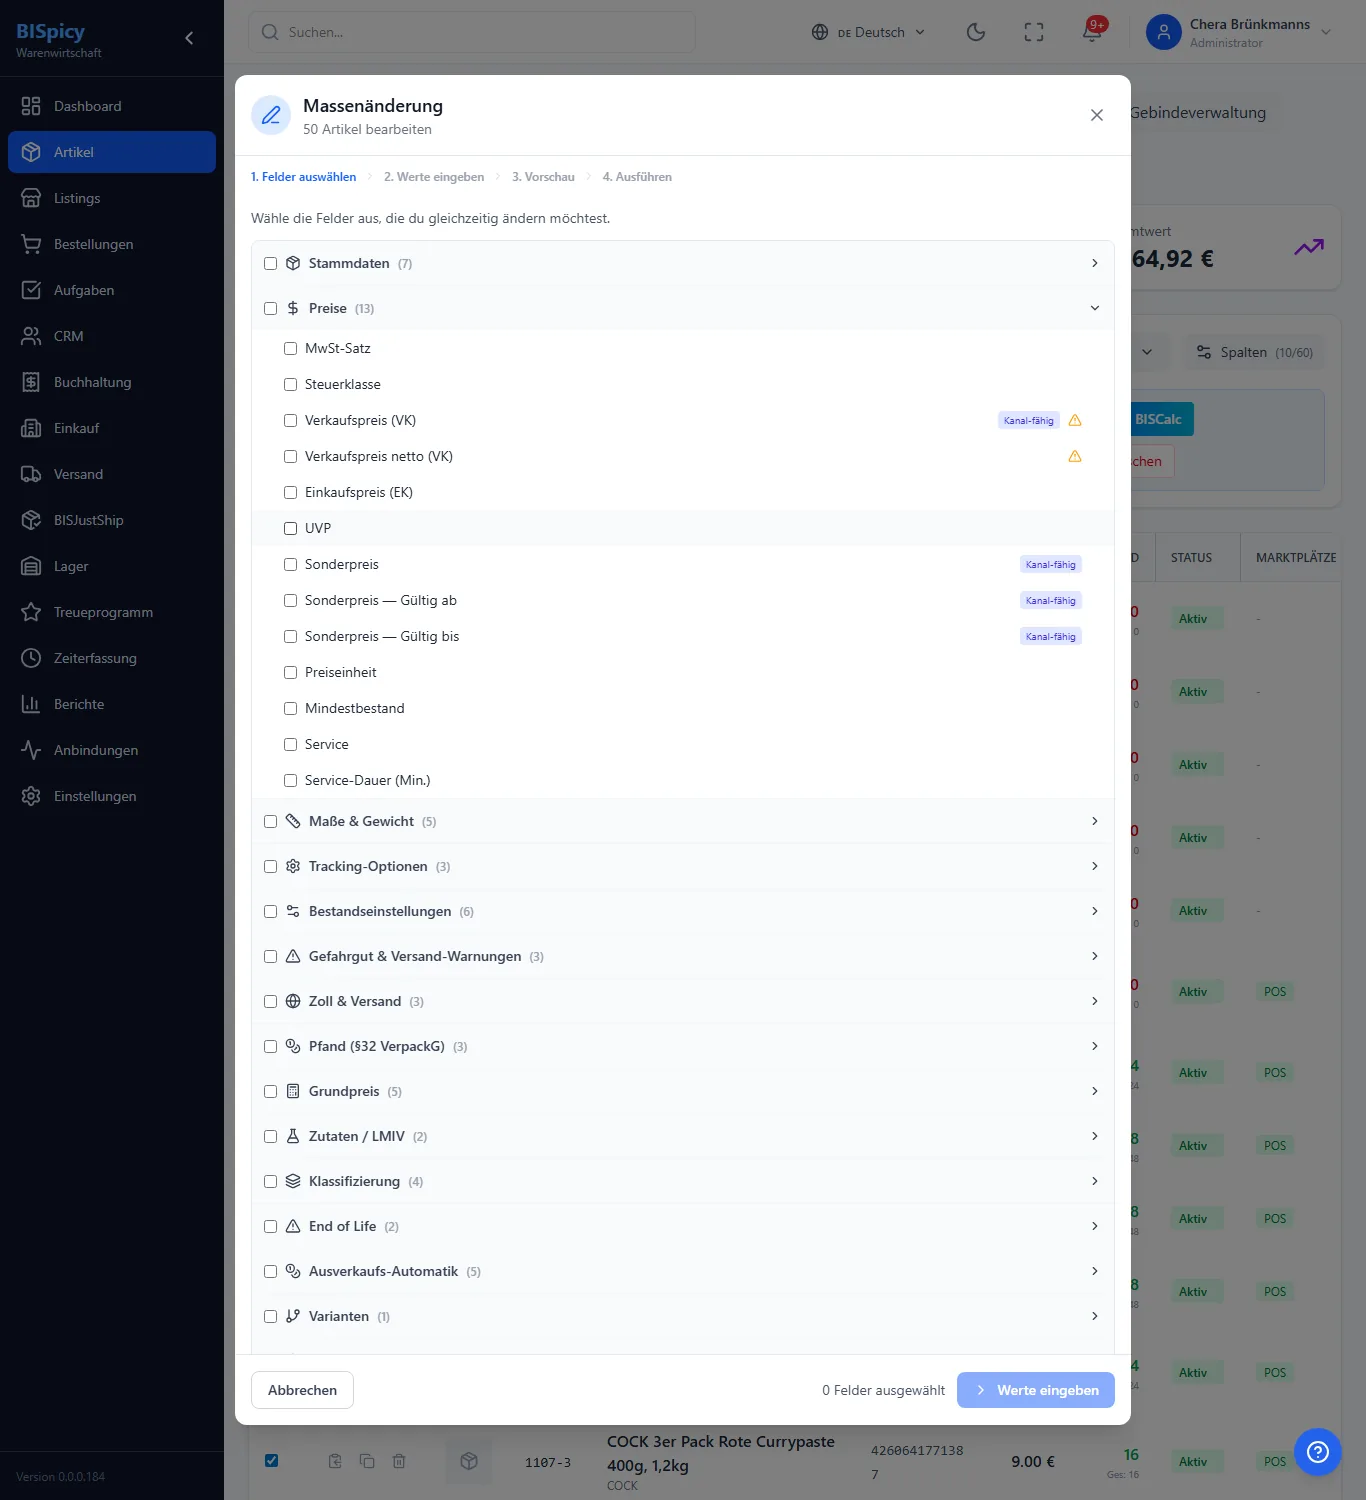Screen dimensions: 1366x1500
Task: Open the help circle icon
Action: [1317, 1451]
